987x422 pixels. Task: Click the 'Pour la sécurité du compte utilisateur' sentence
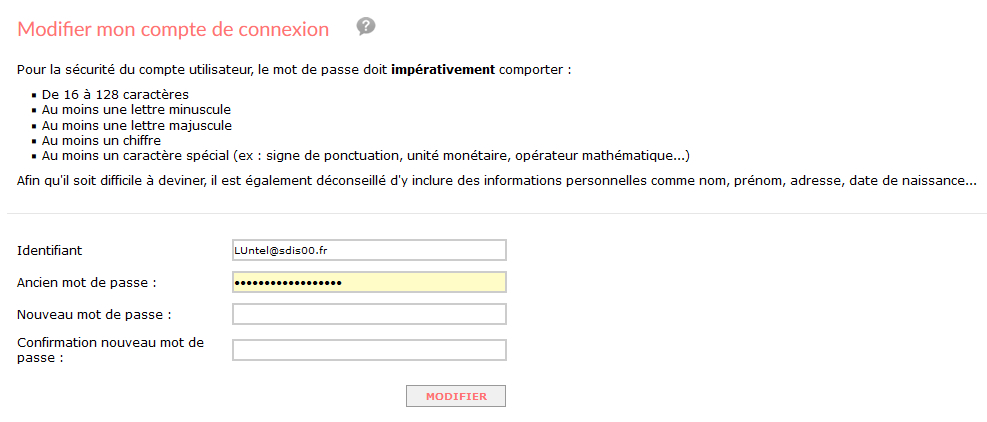294,69
